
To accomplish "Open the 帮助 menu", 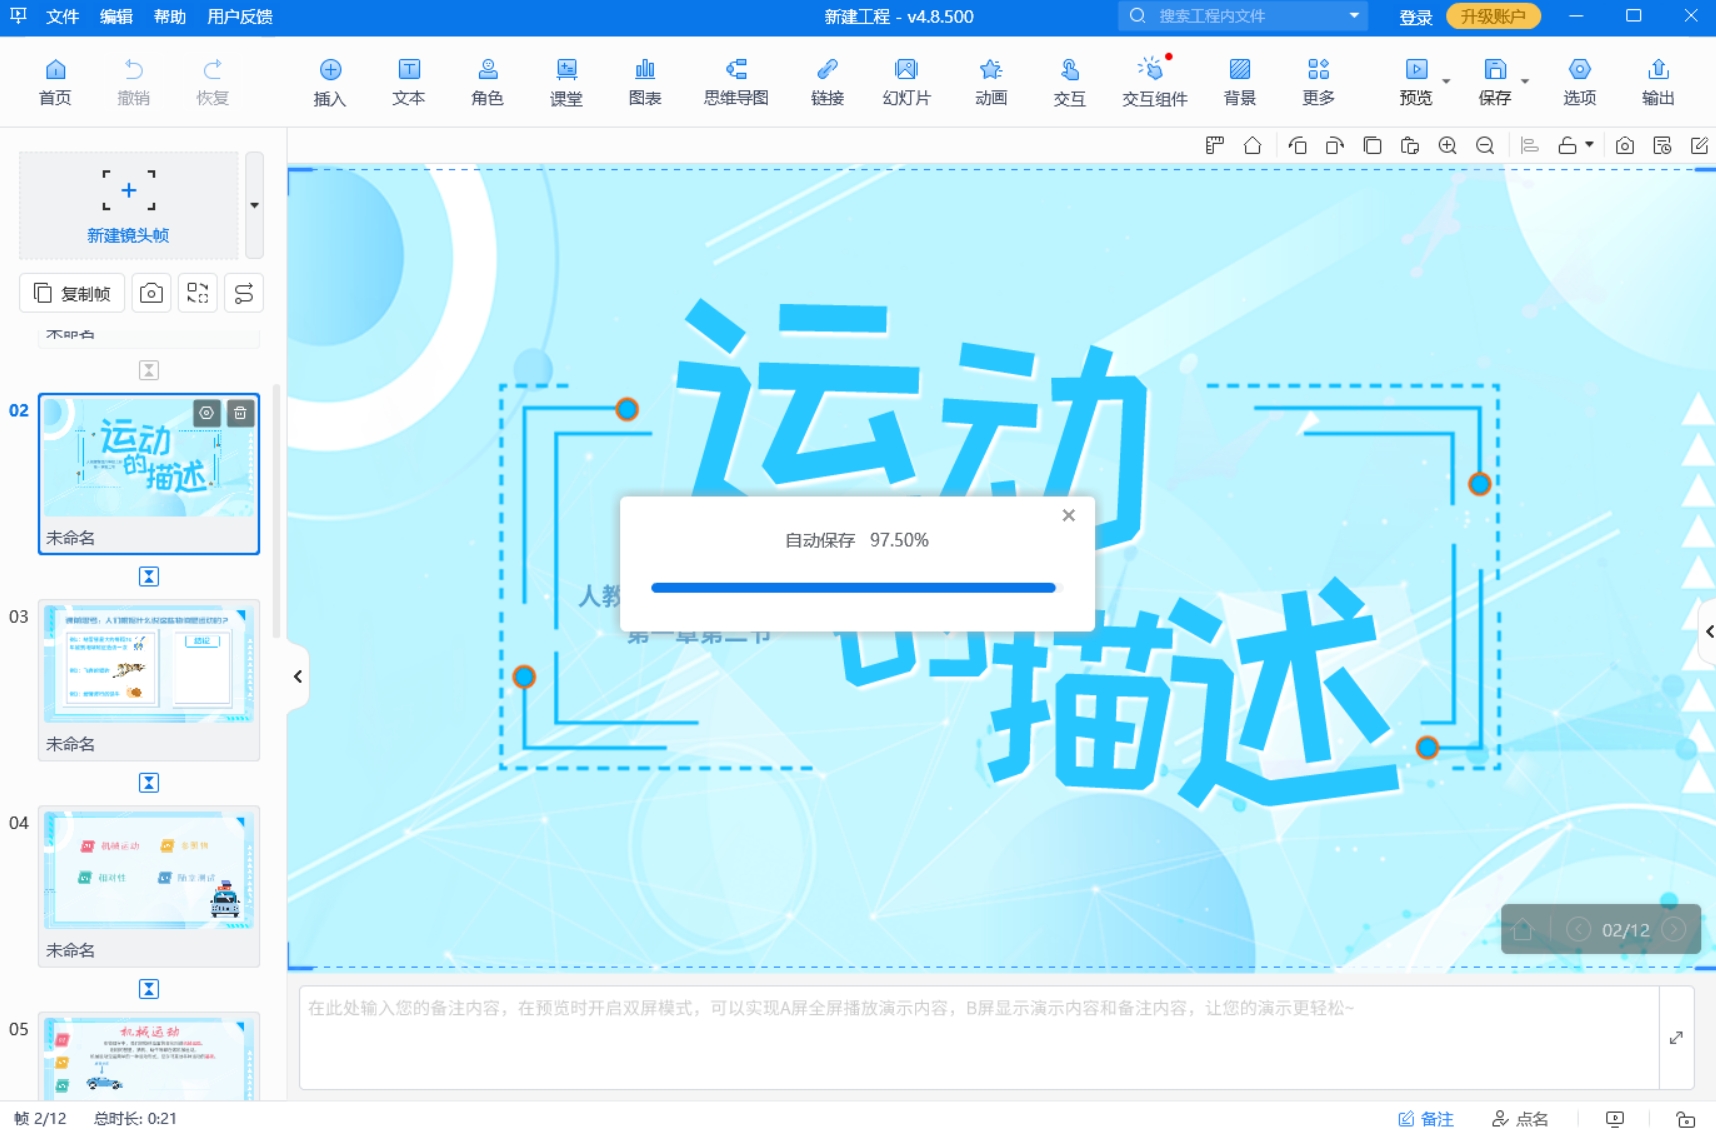I will (170, 16).
